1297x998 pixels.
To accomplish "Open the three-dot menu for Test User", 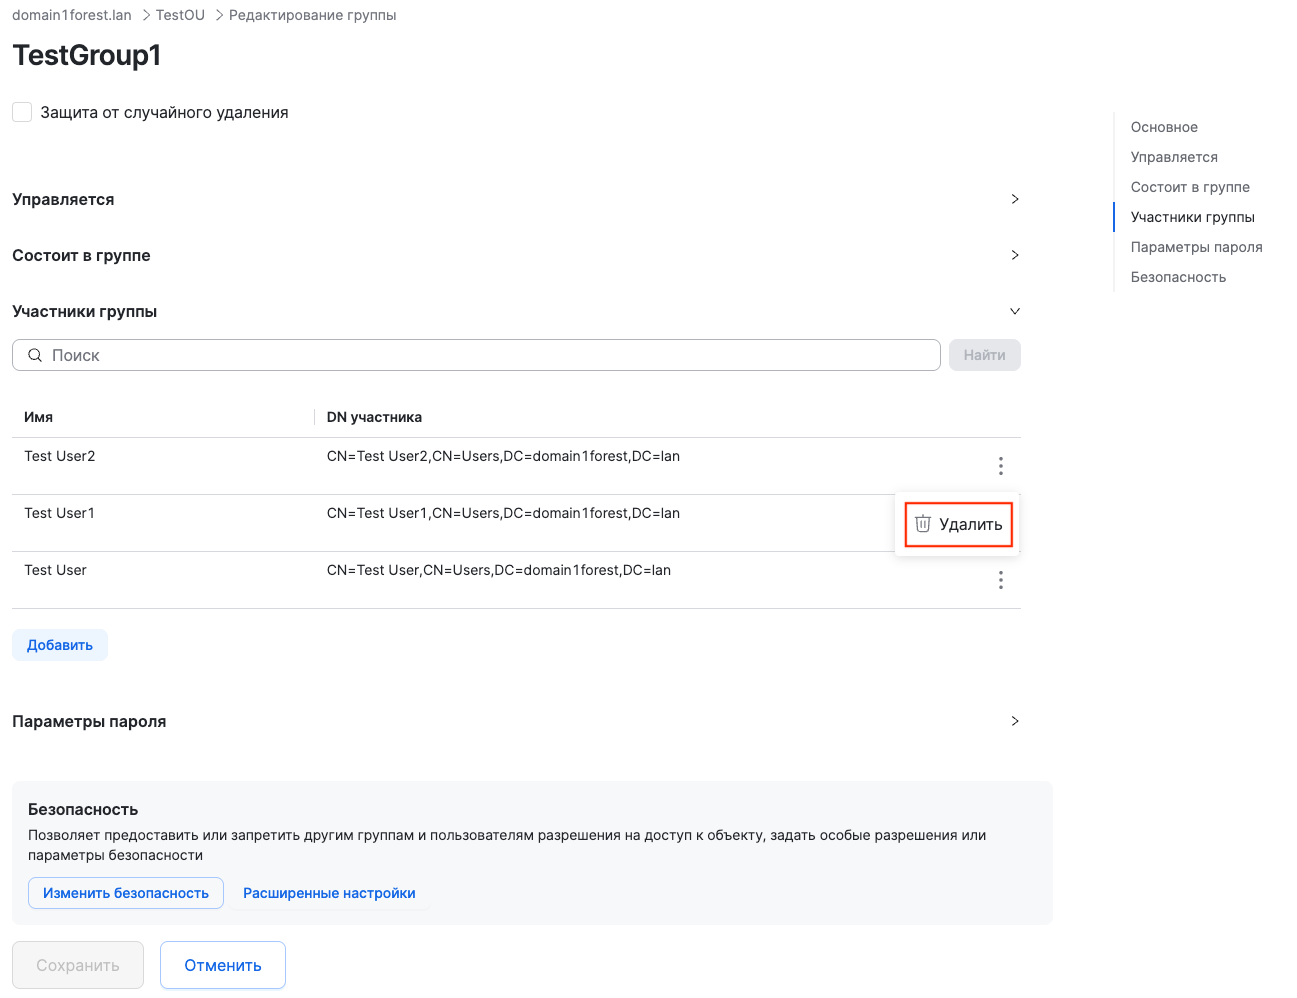I will (1000, 580).
